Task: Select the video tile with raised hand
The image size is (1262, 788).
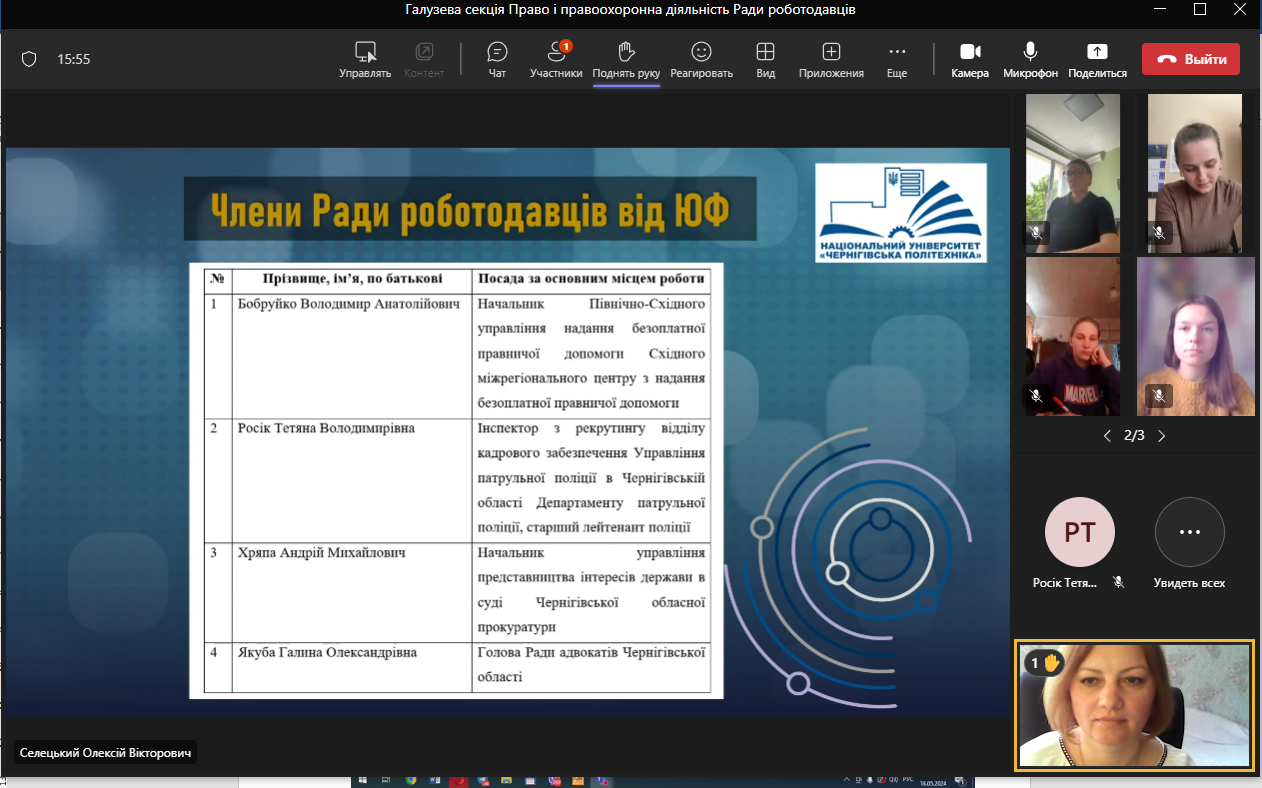Action: (1134, 705)
